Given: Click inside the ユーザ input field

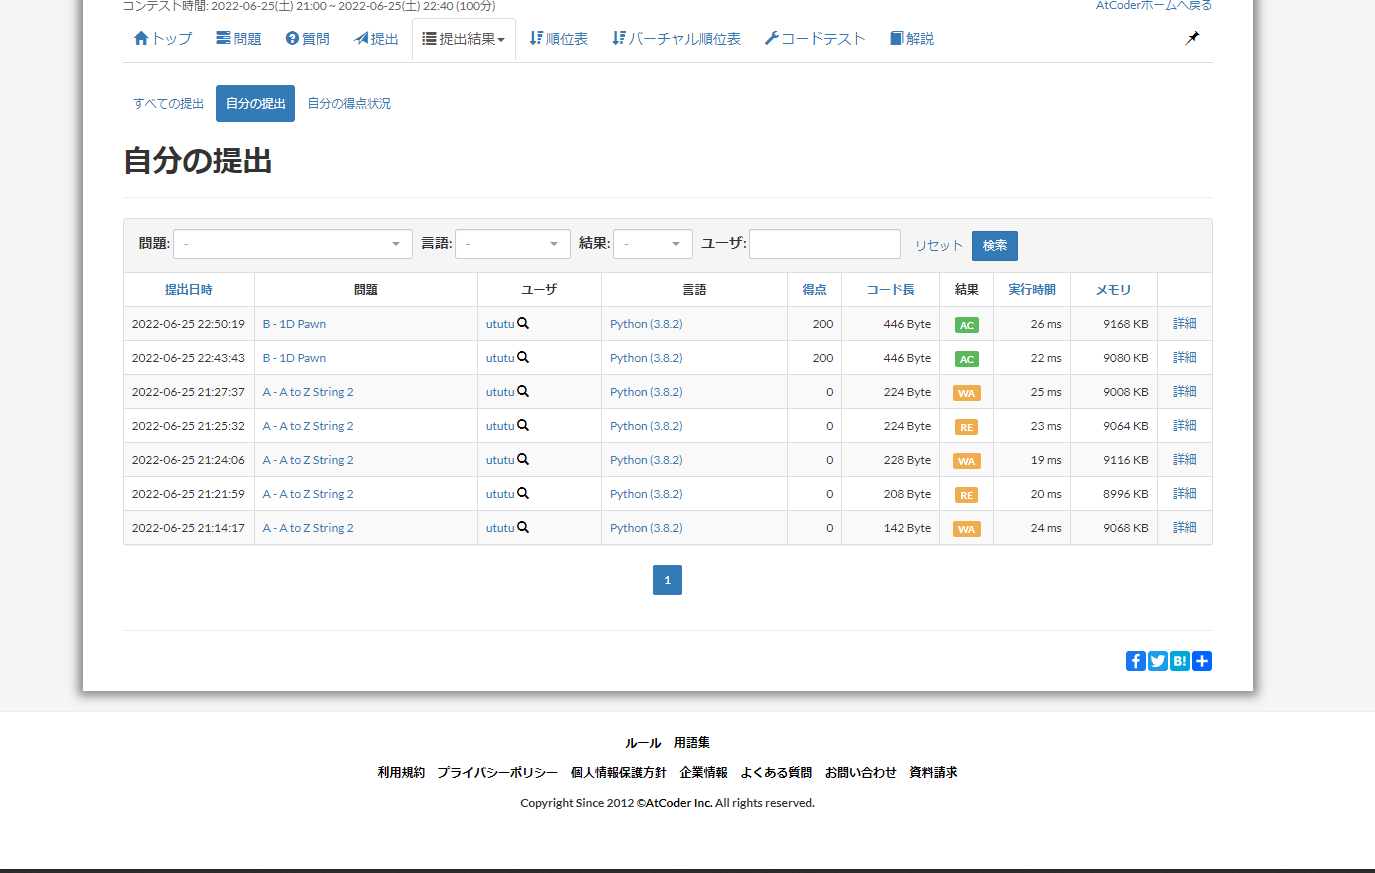Looking at the screenshot, I should click(824, 243).
